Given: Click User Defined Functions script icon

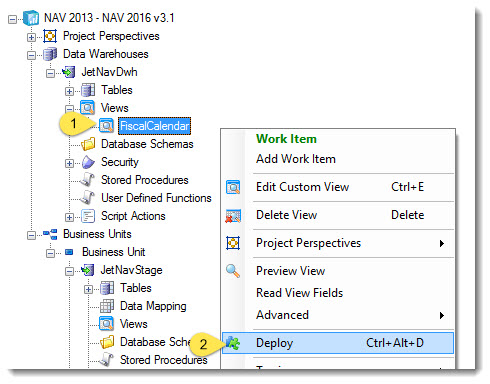Looking at the screenshot, I should 88,198.
